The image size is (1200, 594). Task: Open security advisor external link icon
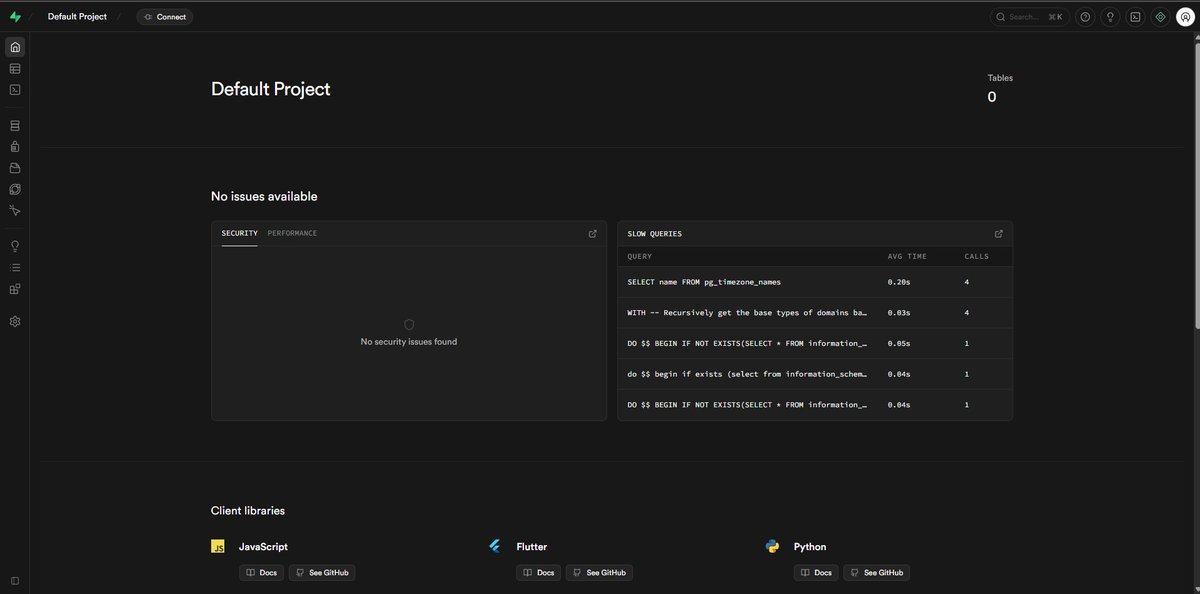[593, 234]
